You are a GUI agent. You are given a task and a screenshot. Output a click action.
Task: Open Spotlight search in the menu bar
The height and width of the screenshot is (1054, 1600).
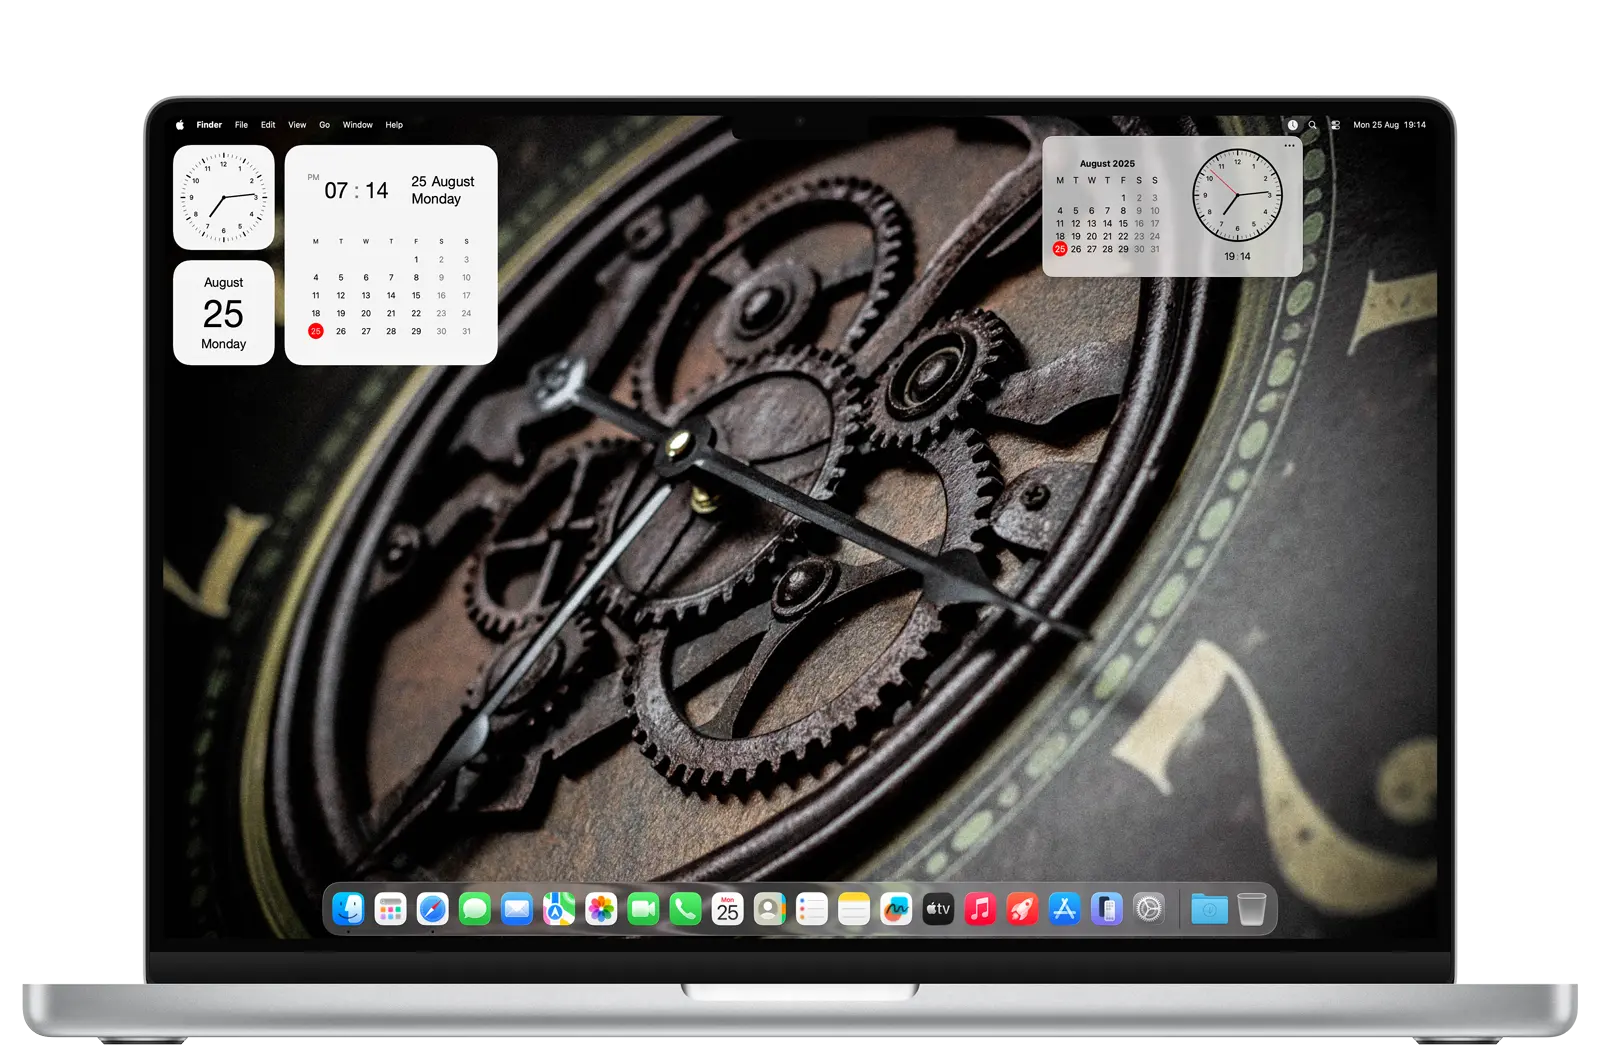click(1313, 125)
